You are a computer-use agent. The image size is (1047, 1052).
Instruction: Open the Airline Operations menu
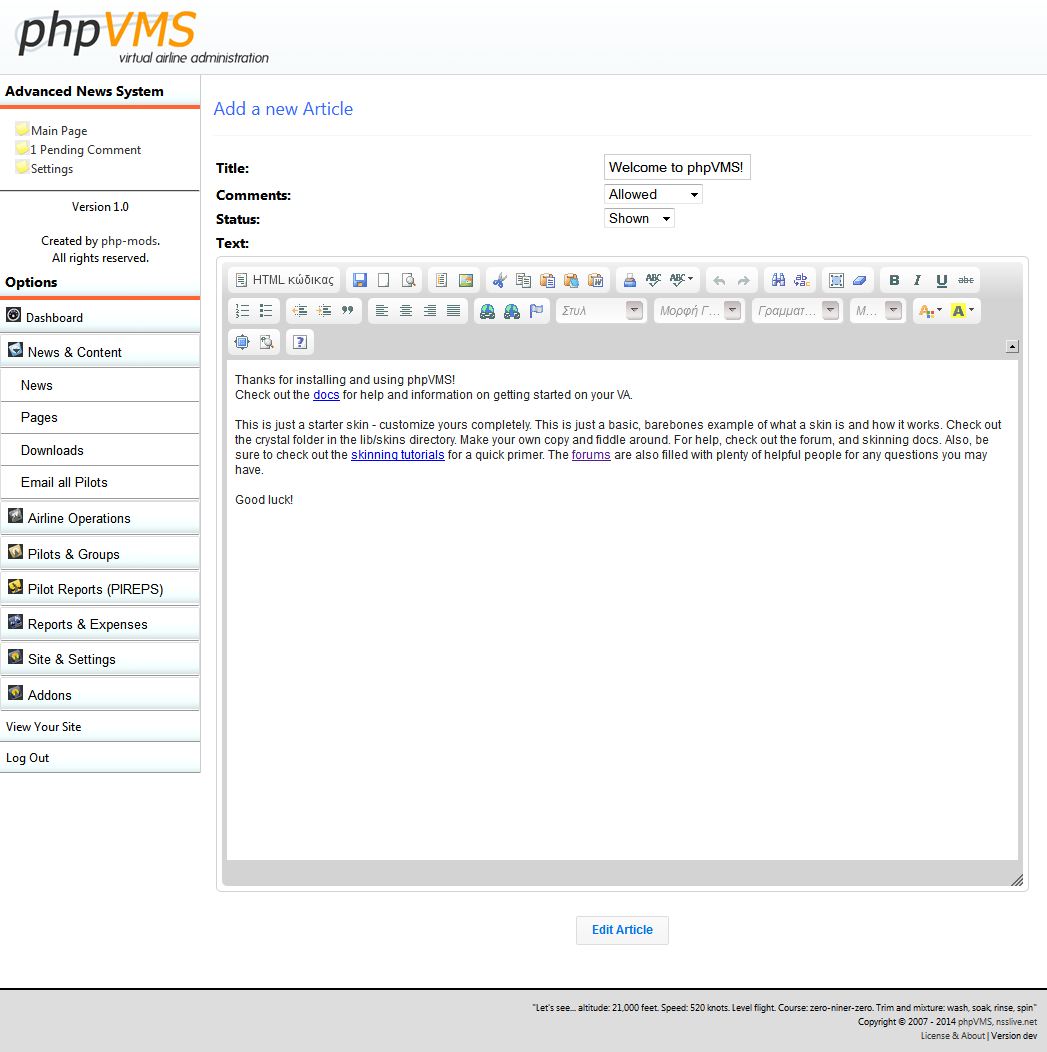(101, 518)
